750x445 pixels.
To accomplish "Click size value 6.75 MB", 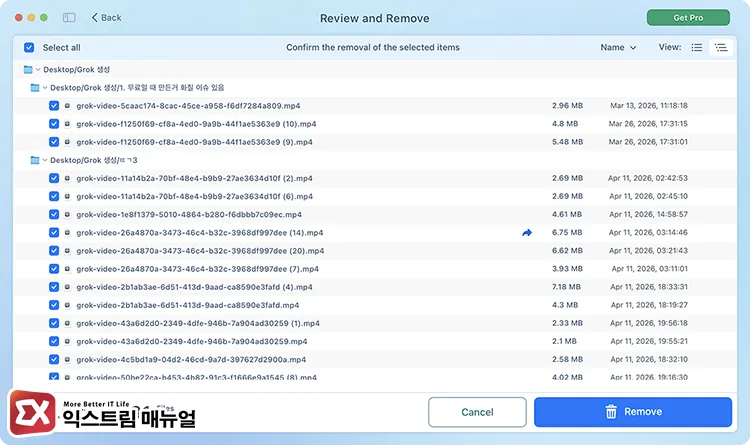I will point(567,233).
